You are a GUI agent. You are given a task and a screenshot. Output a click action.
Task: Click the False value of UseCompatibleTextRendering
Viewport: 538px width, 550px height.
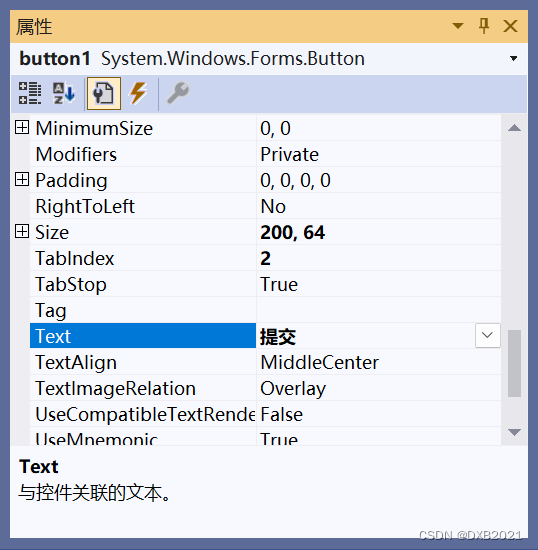[x=281, y=414]
